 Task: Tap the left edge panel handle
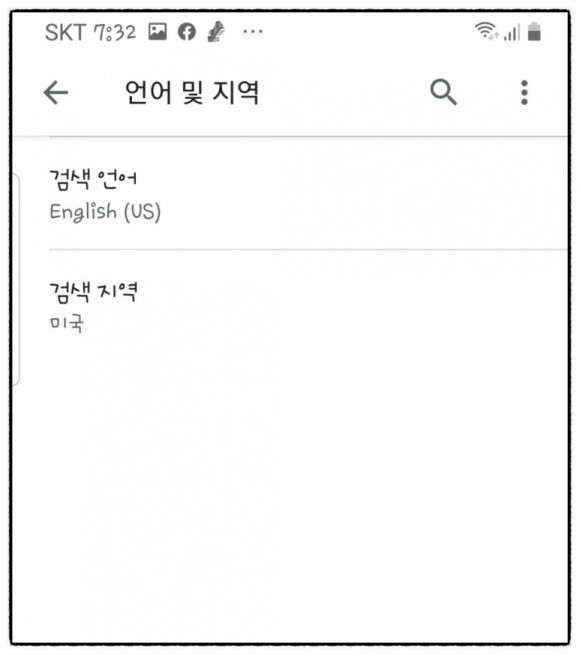click(x=15, y=279)
